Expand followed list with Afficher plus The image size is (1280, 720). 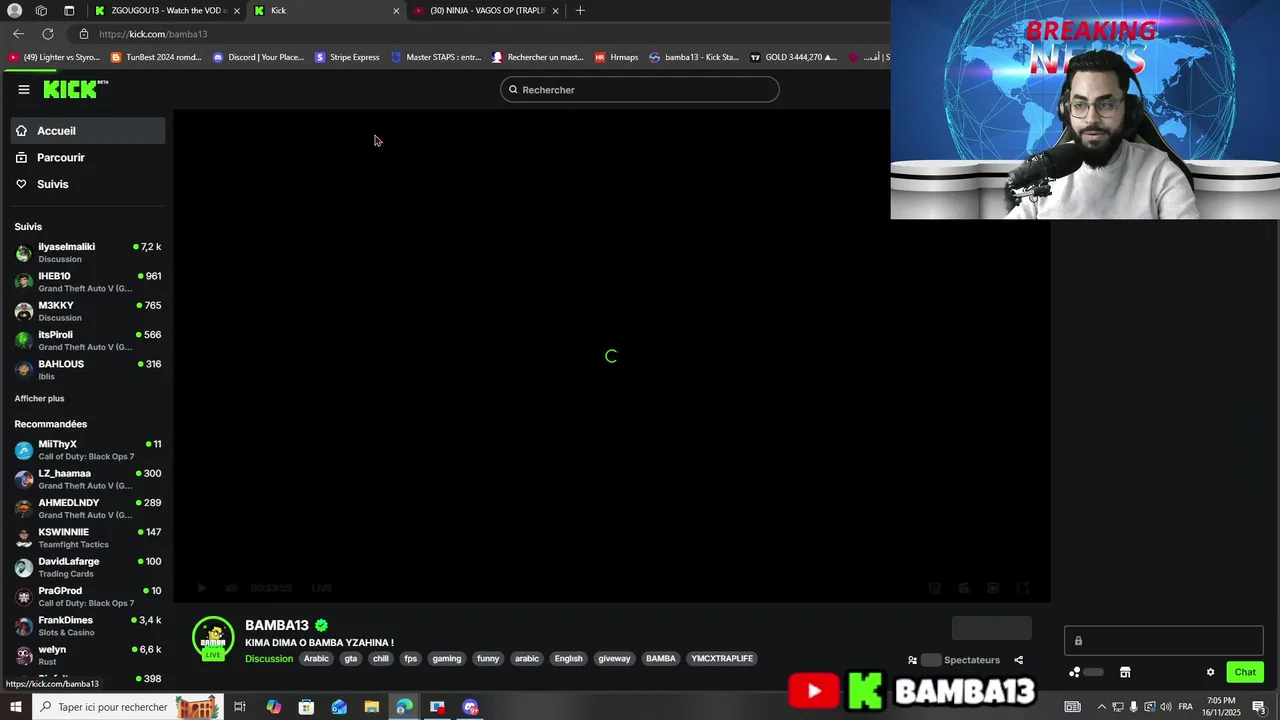point(39,398)
